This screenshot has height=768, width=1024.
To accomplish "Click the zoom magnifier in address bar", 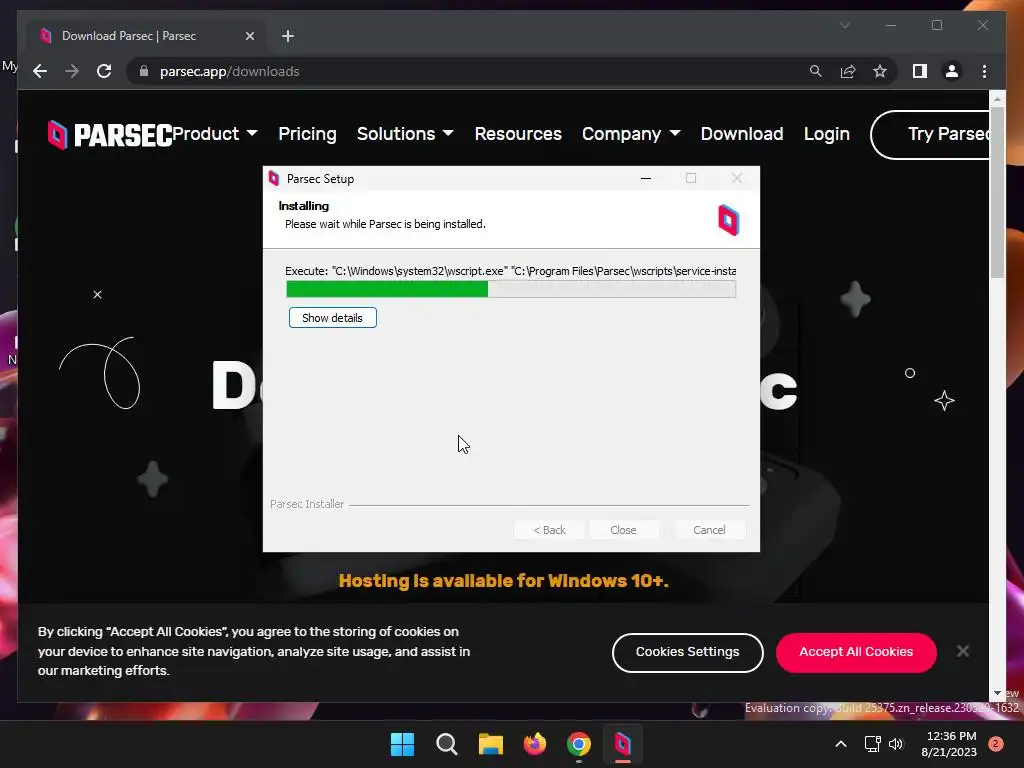I will pyautogui.click(x=816, y=71).
